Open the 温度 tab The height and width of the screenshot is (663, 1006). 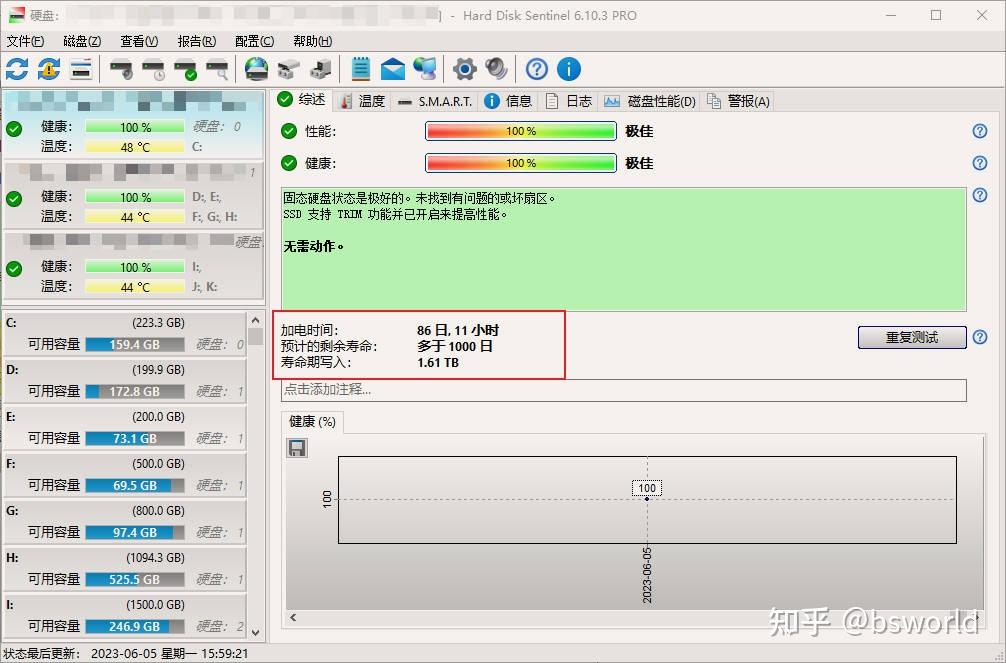click(x=361, y=100)
